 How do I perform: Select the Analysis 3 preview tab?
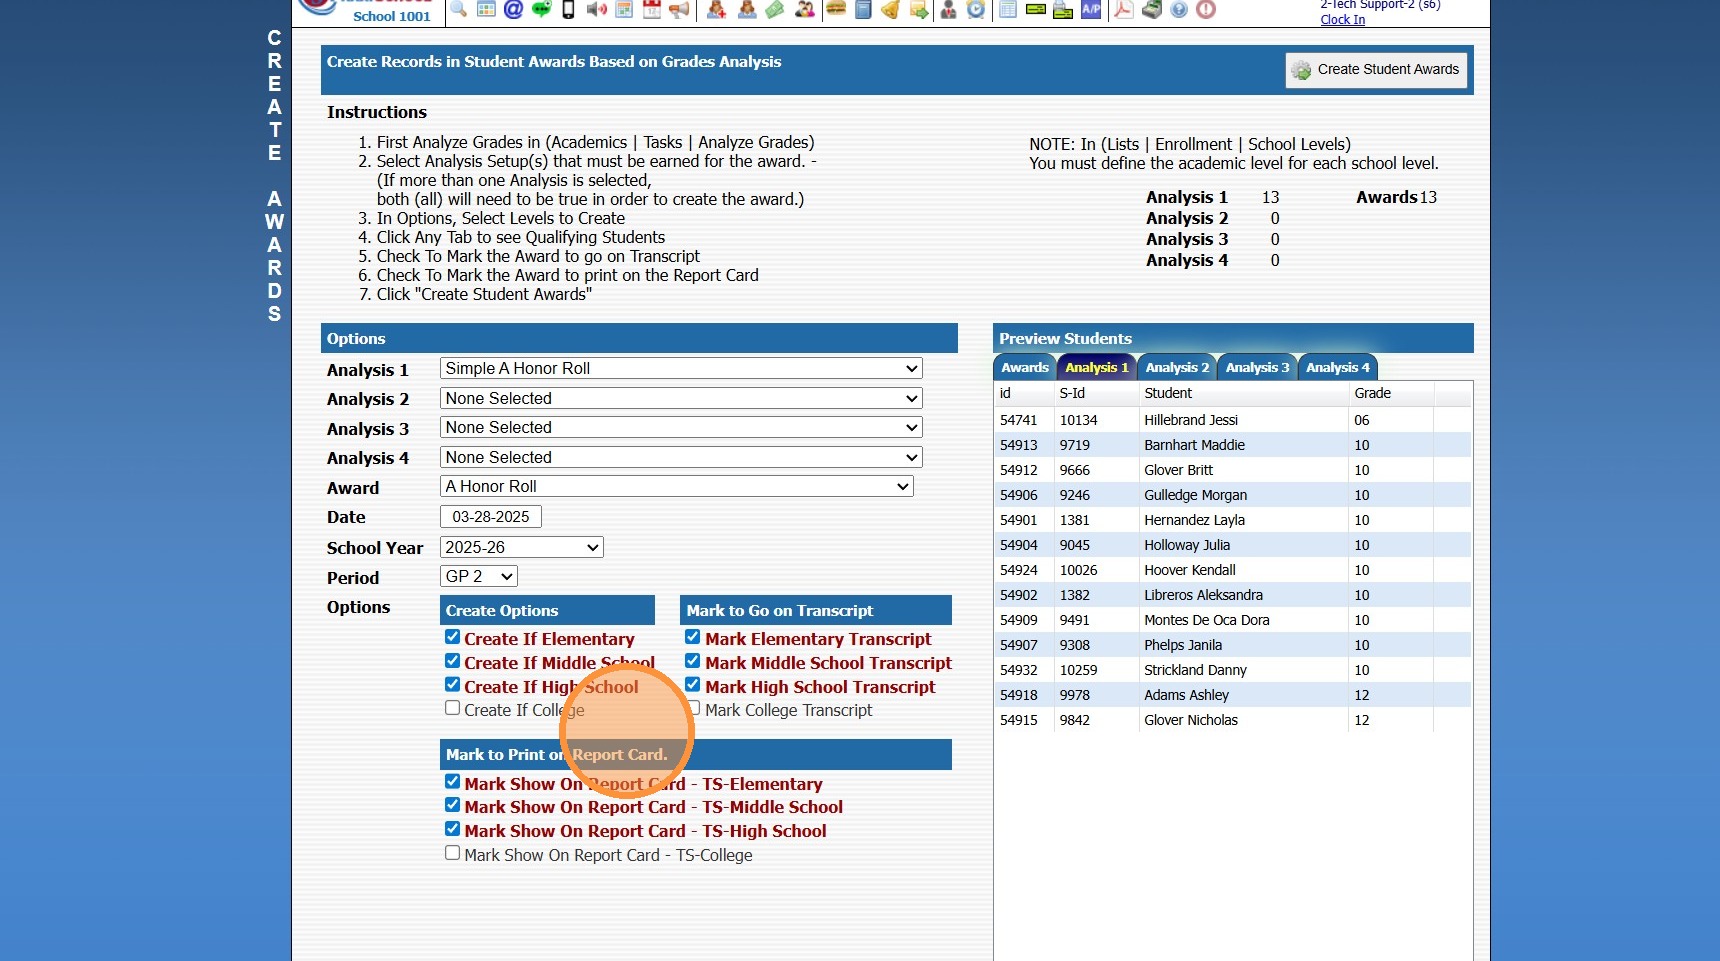coord(1257,368)
